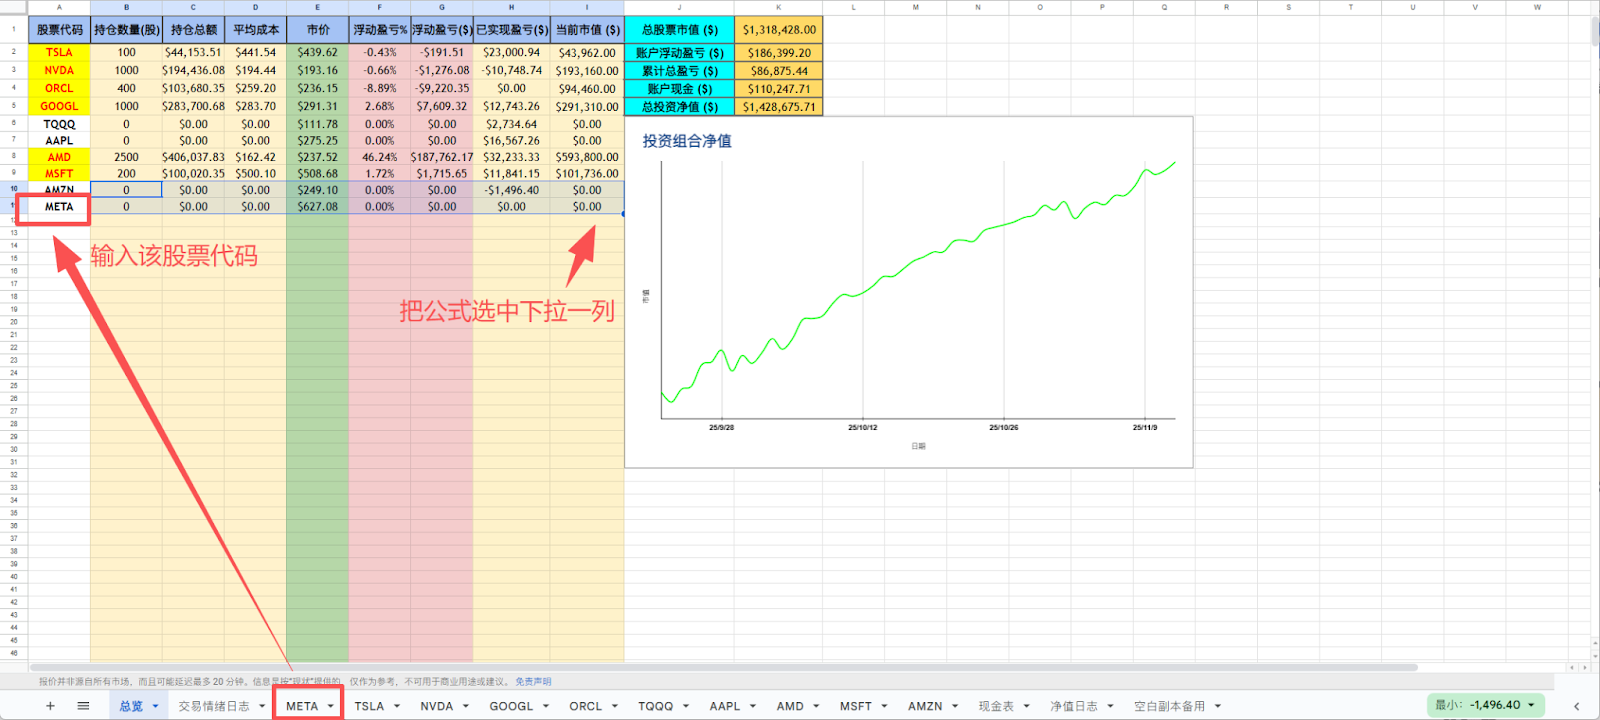Expand the MSFT tab dropdown arrow
1600x720 pixels.
click(884, 706)
